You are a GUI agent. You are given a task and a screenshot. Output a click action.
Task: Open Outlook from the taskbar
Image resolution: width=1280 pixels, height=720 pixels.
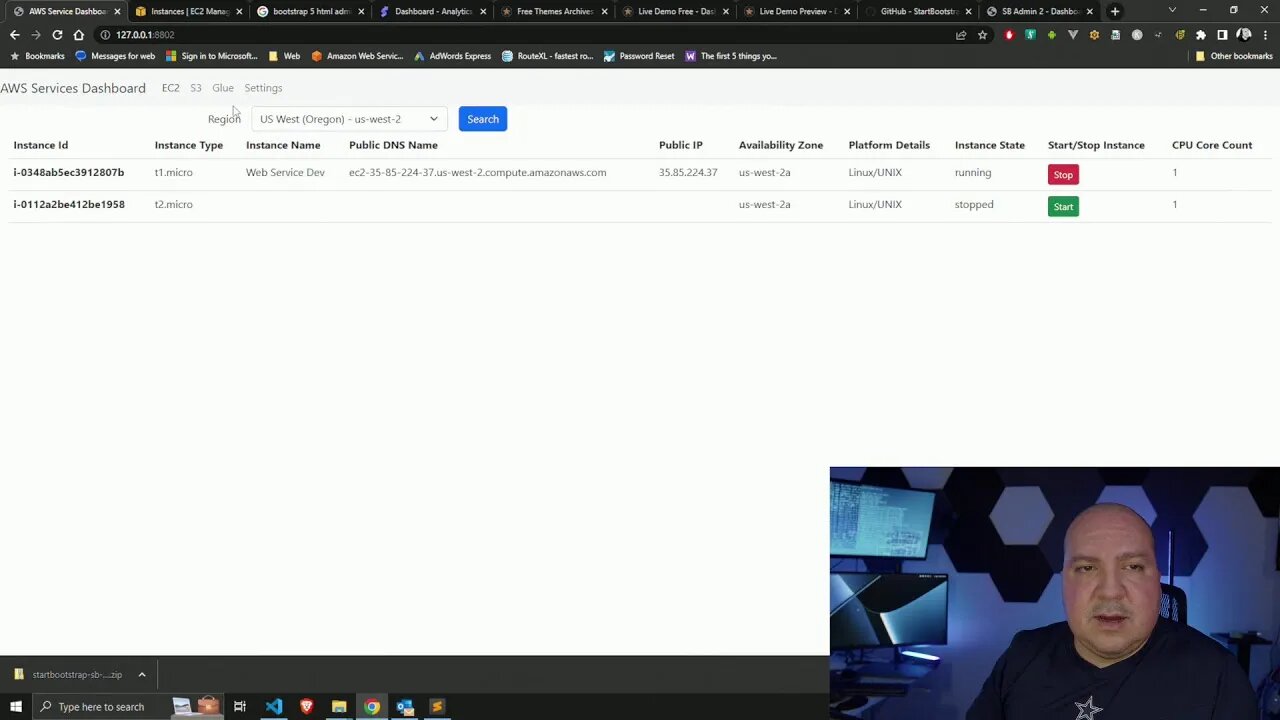pos(404,707)
